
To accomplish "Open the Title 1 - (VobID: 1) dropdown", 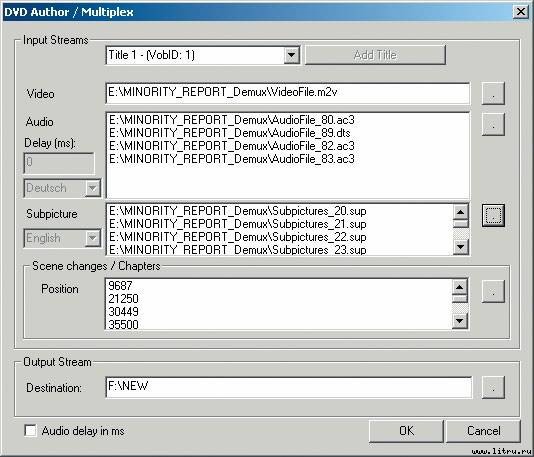I will 292,55.
